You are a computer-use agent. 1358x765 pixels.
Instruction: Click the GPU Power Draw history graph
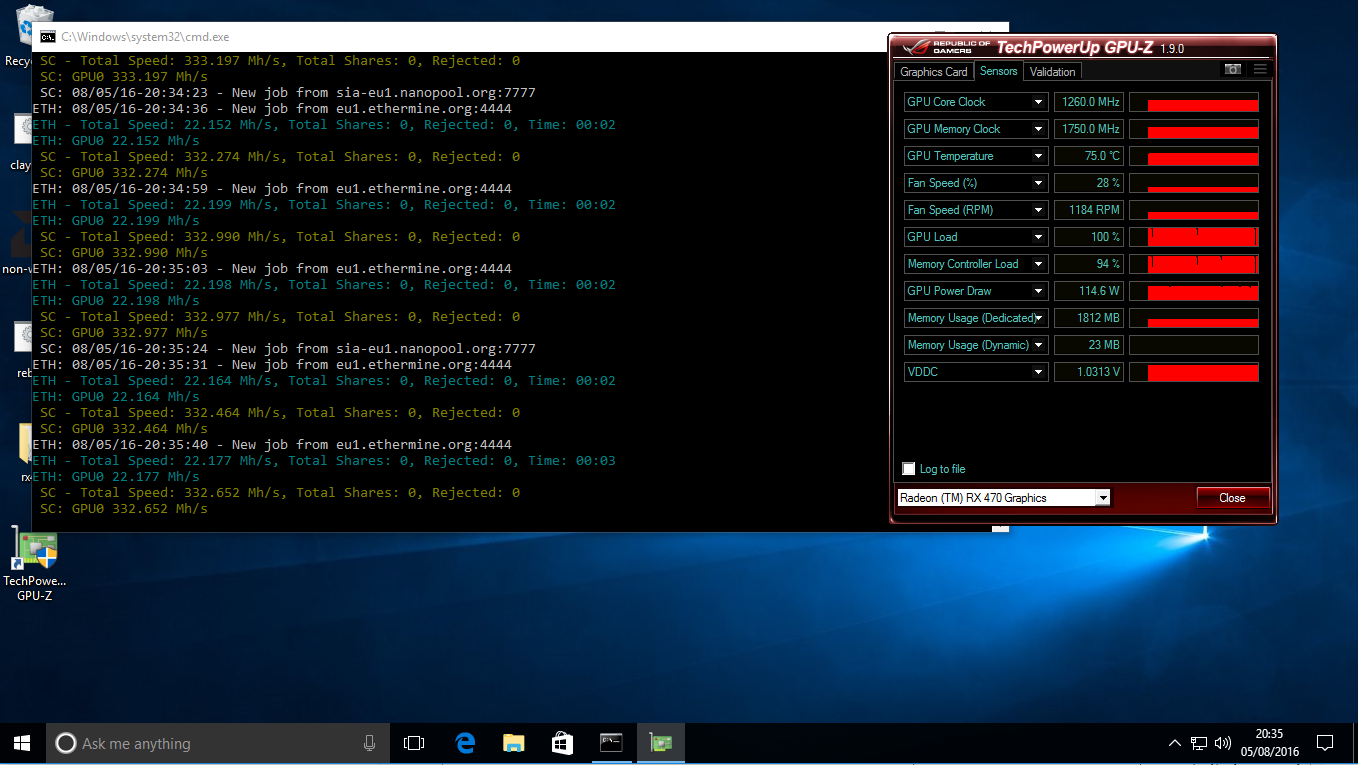tap(1194, 291)
